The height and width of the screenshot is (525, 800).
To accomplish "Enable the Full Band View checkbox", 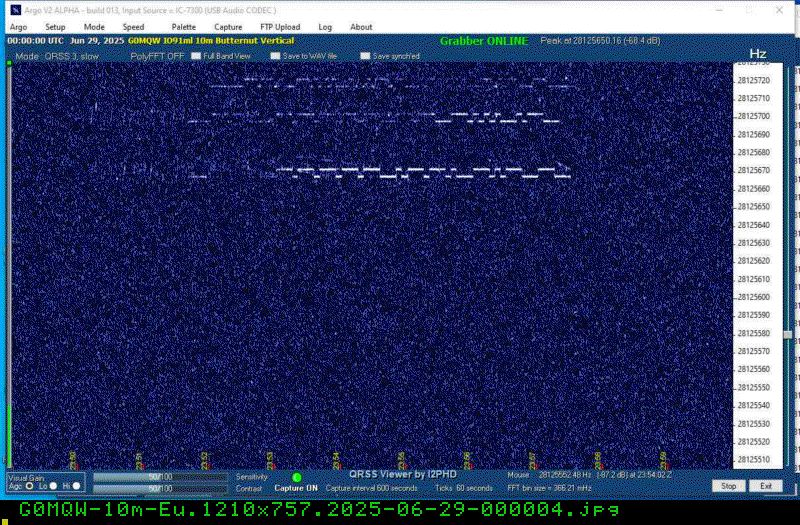I will (196, 56).
